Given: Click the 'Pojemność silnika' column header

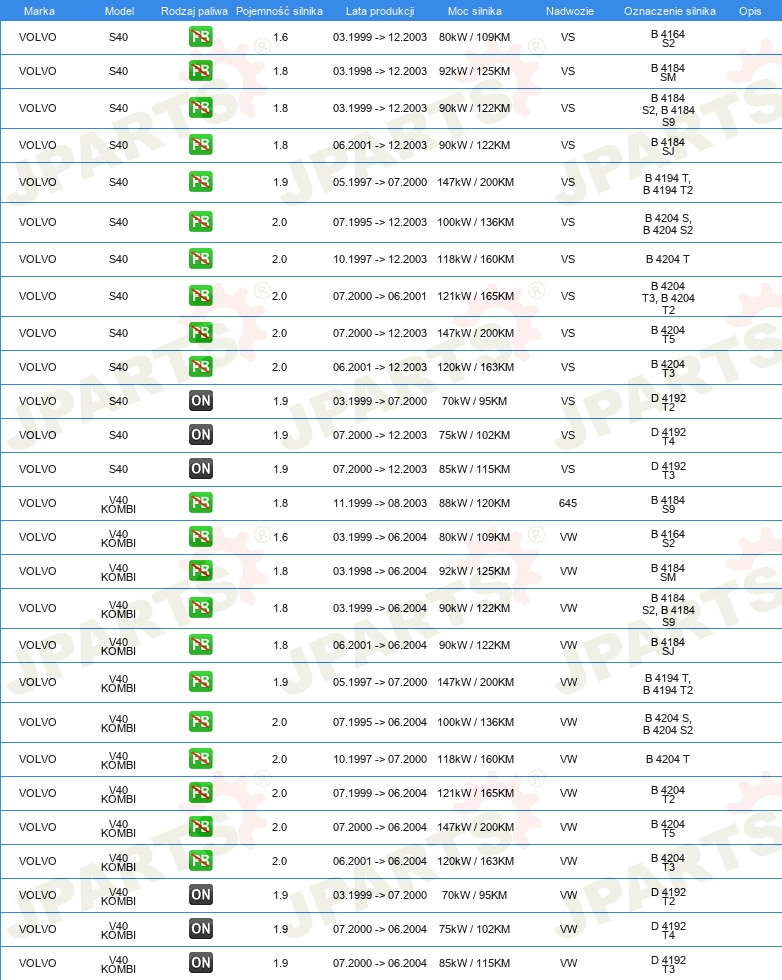Looking at the screenshot, I should pos(279,11).
